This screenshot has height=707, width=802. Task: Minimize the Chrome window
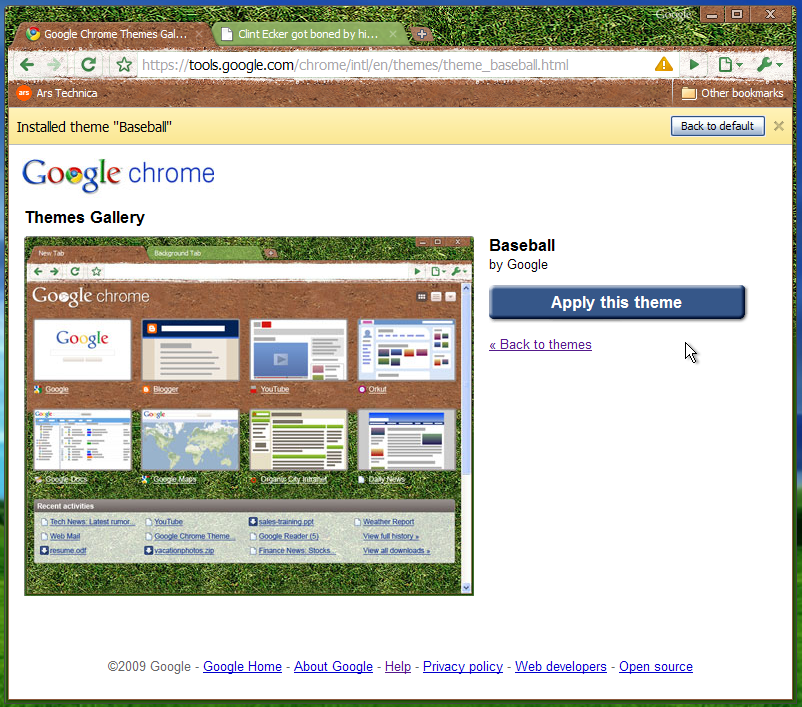712,14
